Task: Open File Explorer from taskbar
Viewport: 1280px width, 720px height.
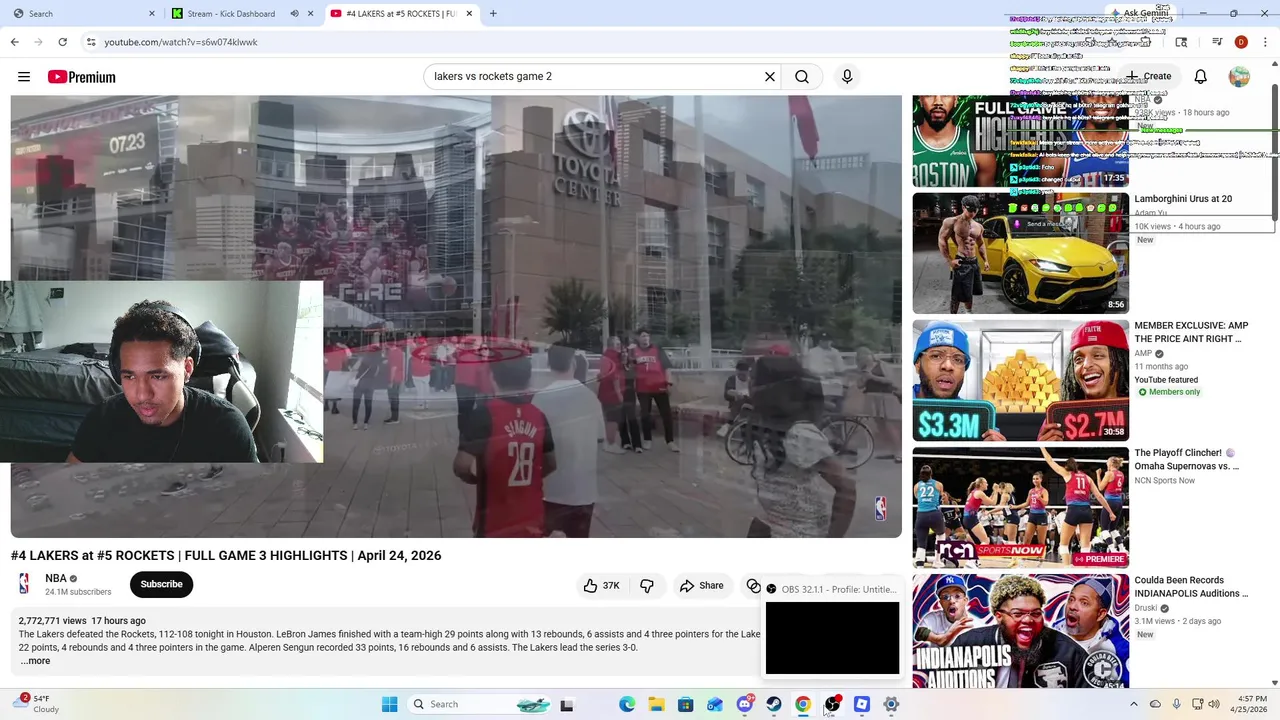Action: pyautogui.click(x=656, y=704)
